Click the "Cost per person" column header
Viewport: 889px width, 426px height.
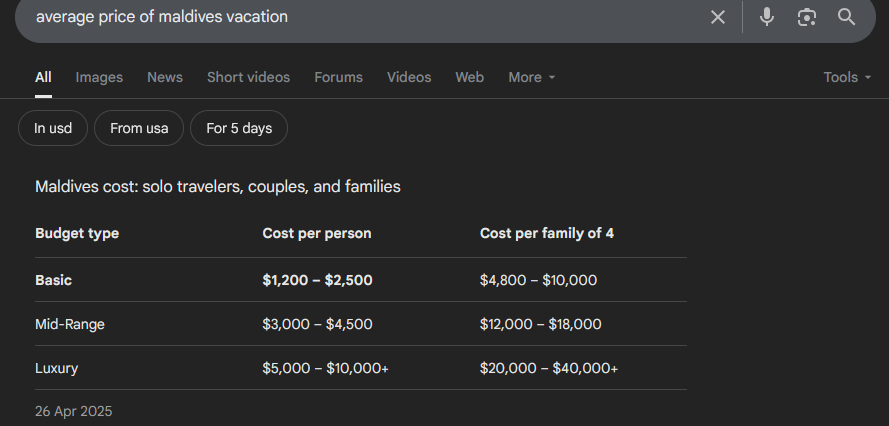[317, 233]
